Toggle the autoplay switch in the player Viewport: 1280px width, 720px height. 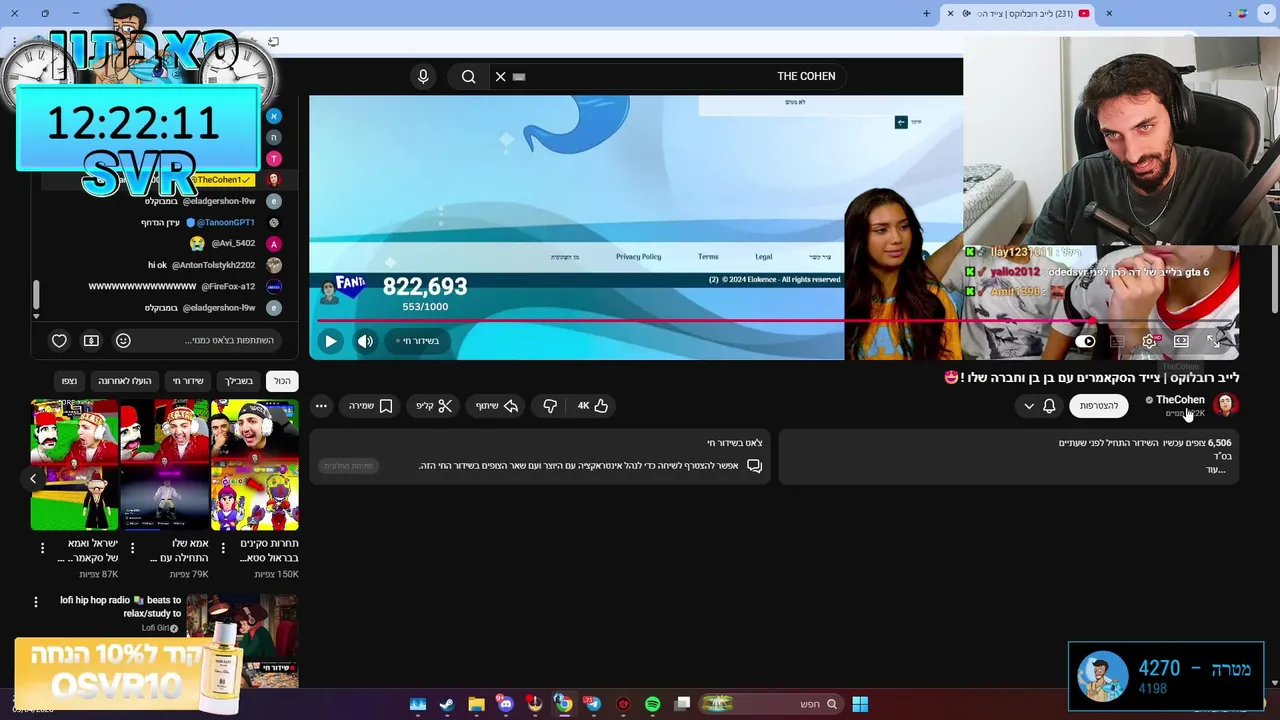coord(1087,341)
